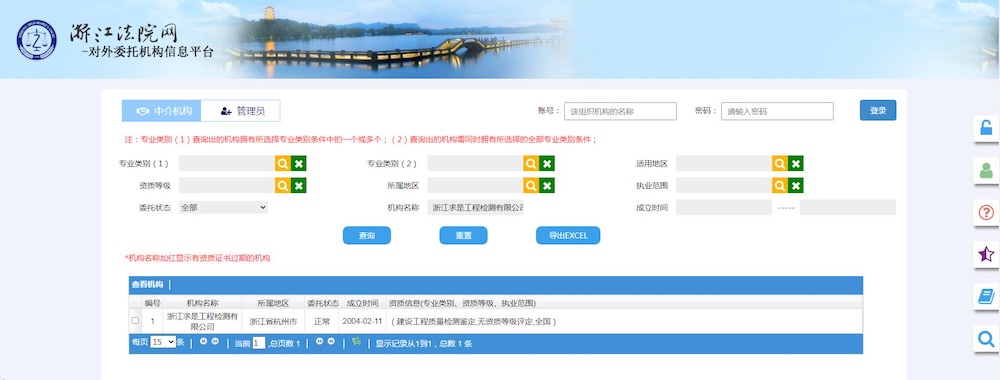This screenshot has width=1000, height=380.
Task: Open search picker for 所属地区
Action: tap(531, 186)
